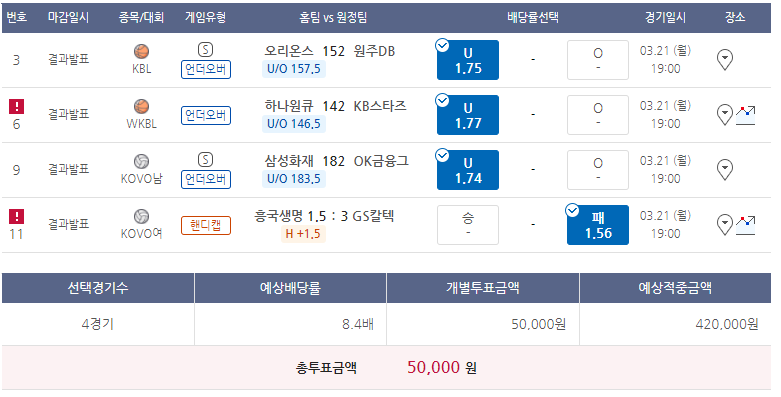Click S single-bet icon for 오리온스 game

click(x=205, y=50)
